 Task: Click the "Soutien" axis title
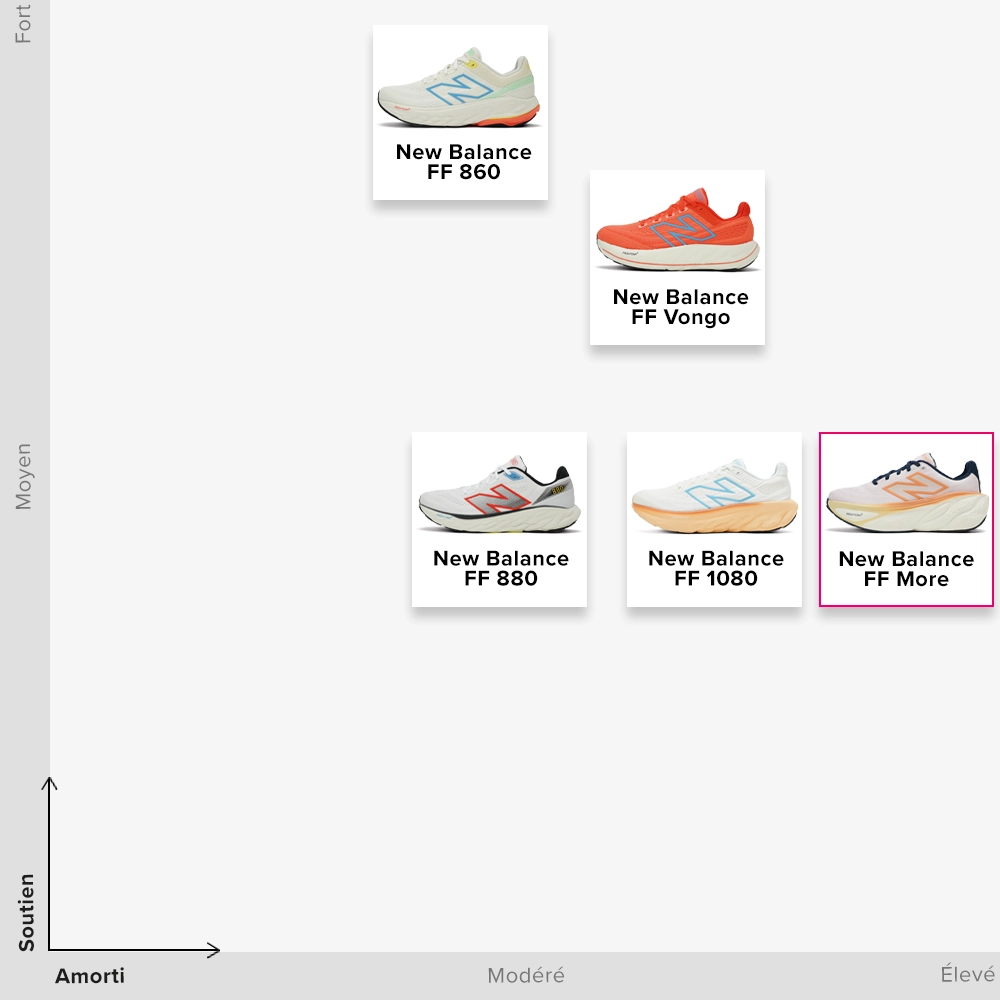[x=27, y=912]
